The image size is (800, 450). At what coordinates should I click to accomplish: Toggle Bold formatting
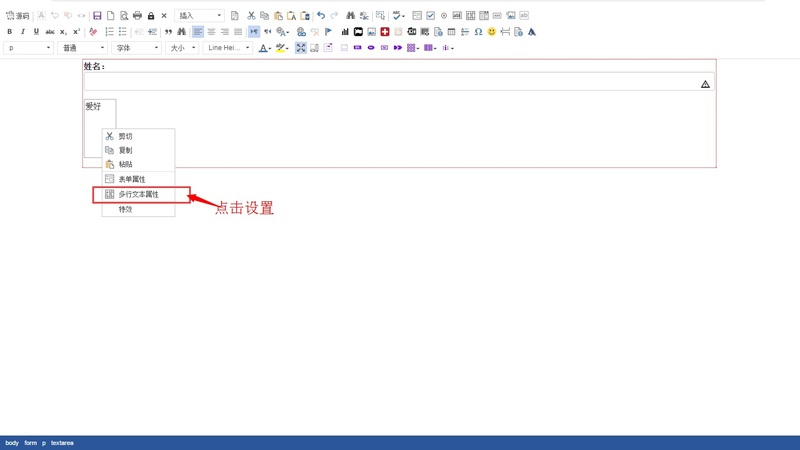click(x=10, y=32)
